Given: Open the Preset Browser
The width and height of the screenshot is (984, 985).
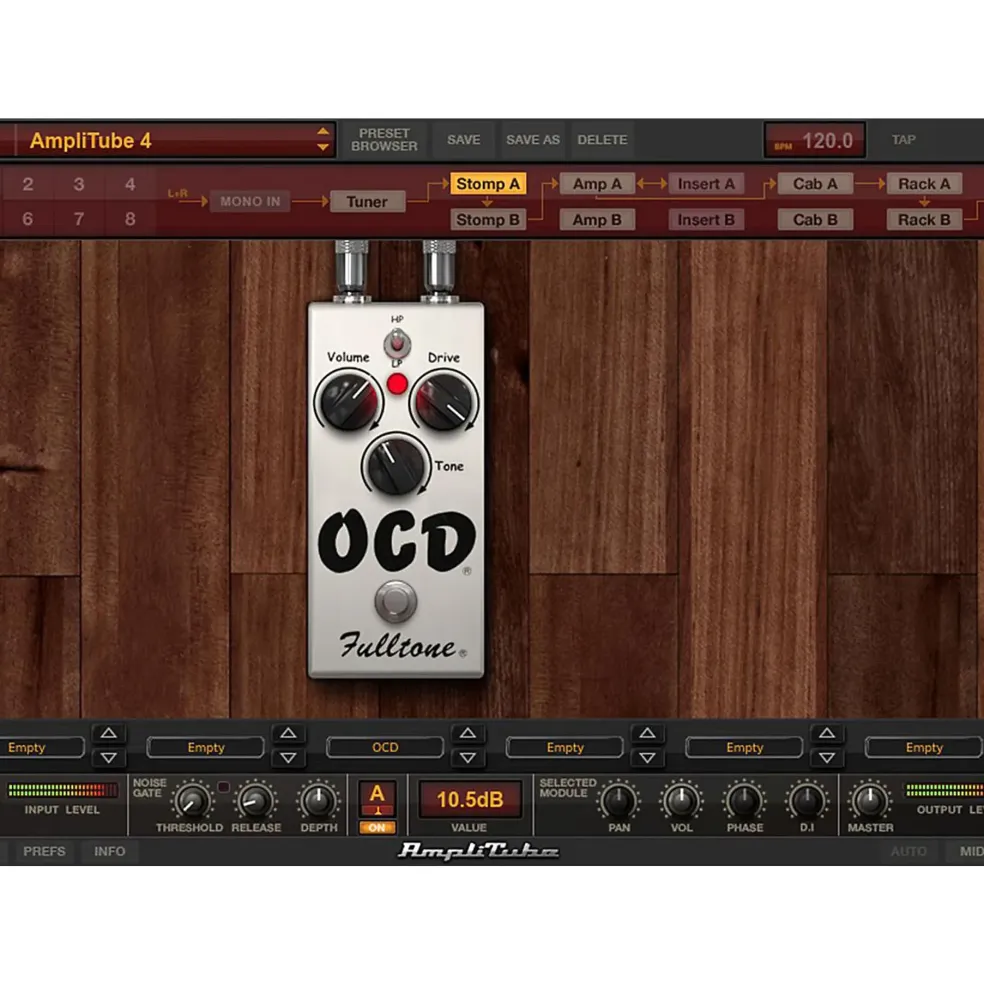Looking at the screenshot, I should [384, 139].
